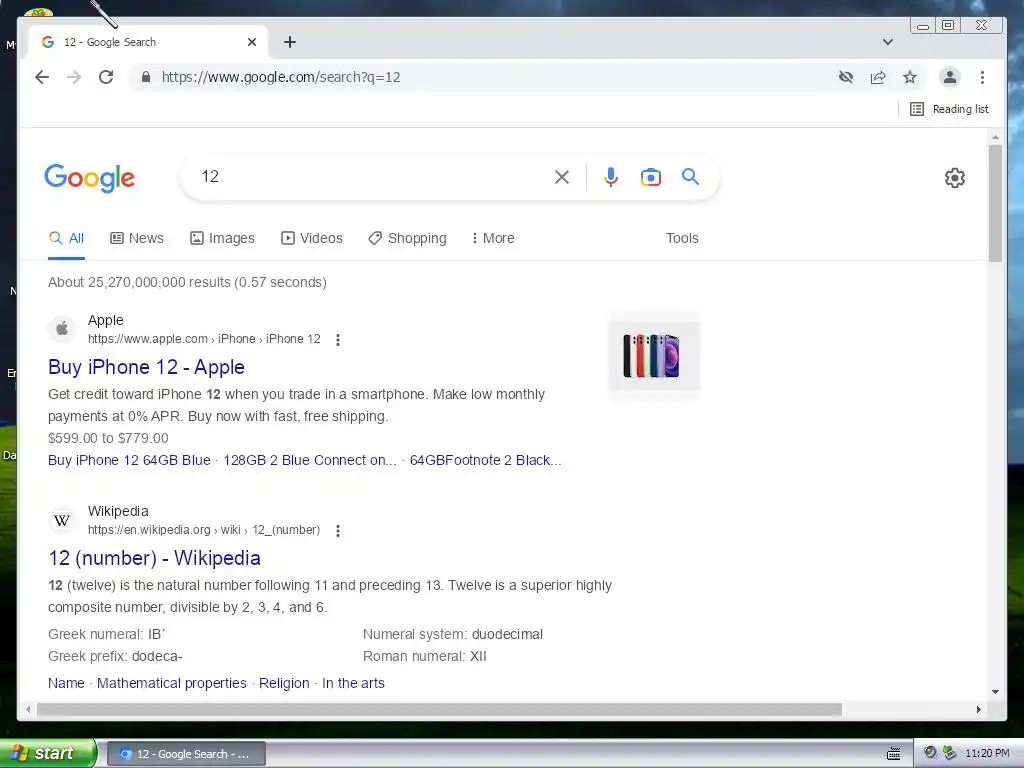Switch to the Images tab
Screen dimensions: 1024x768
[222, 238]
